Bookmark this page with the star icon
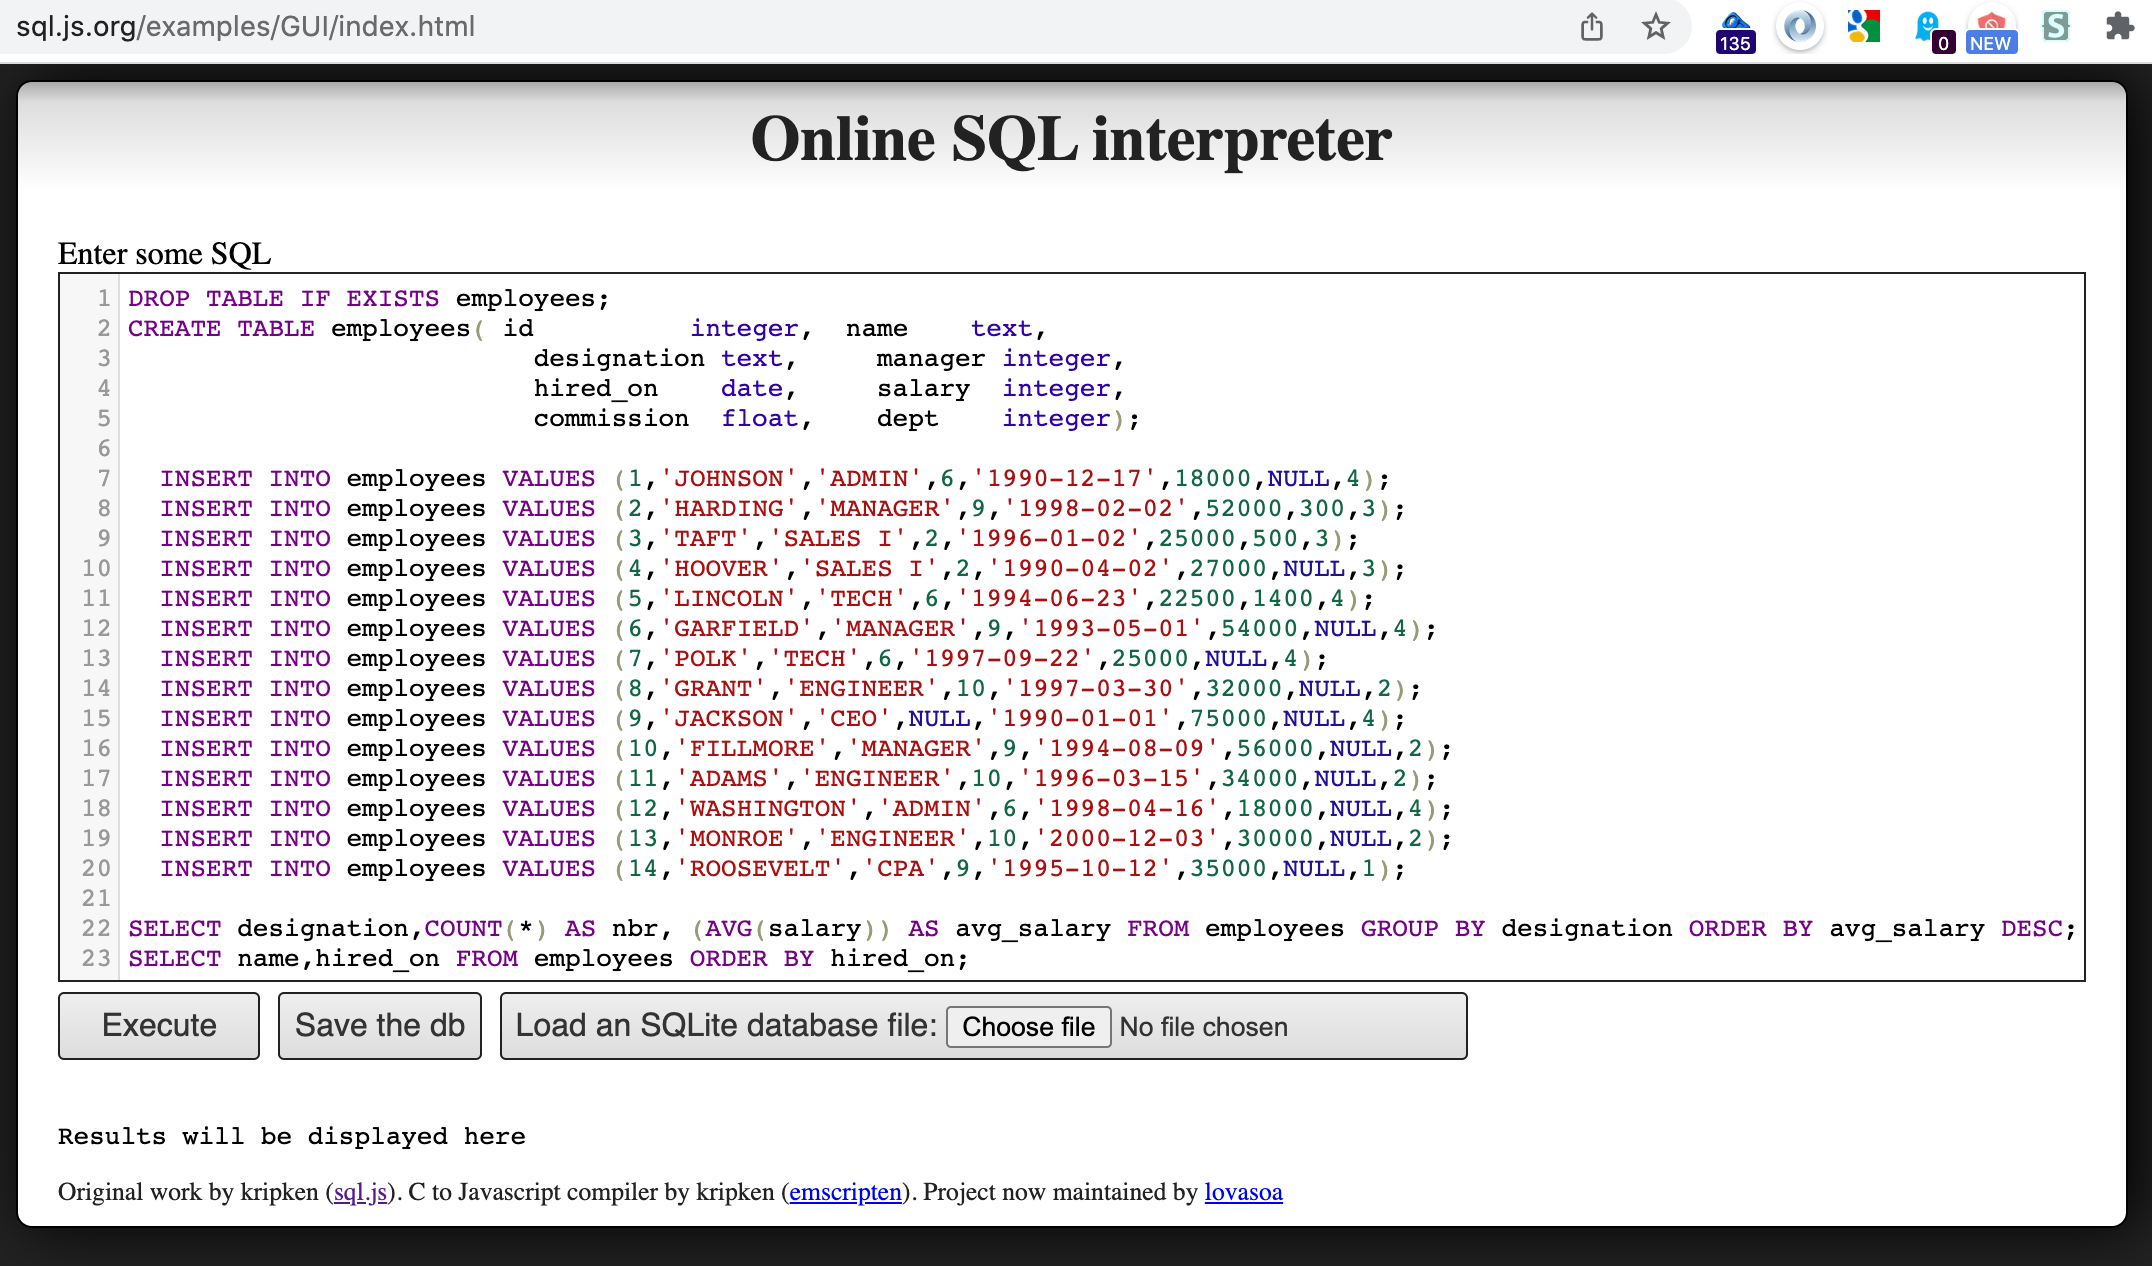Image resolution: width=2152 pixels, height=1266 pixels. (x=1656, y=27)
